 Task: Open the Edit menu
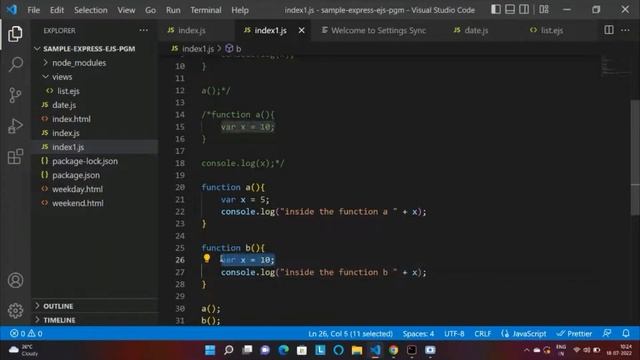[x=57, y=10]
